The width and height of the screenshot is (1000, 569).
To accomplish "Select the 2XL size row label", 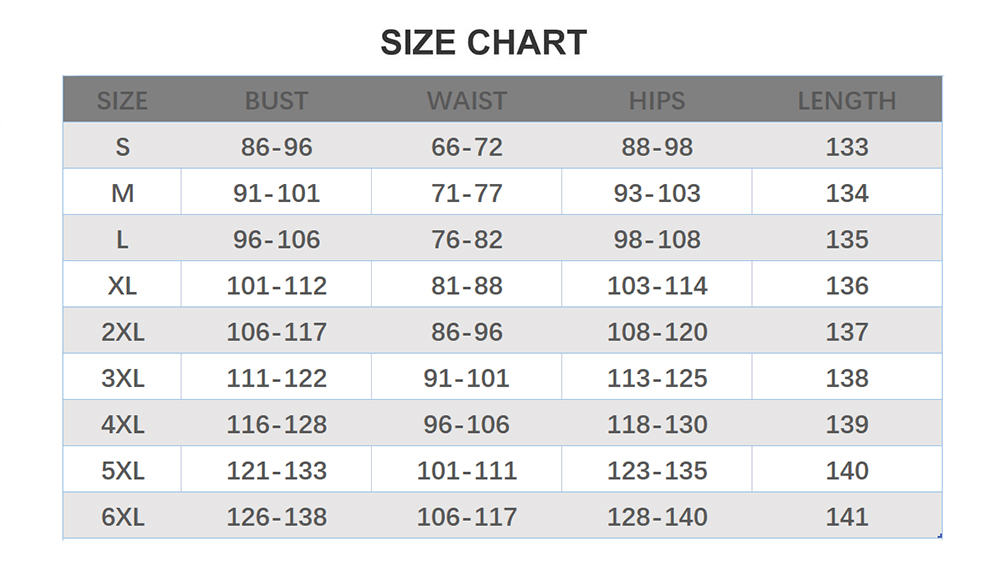I will 122,332.
